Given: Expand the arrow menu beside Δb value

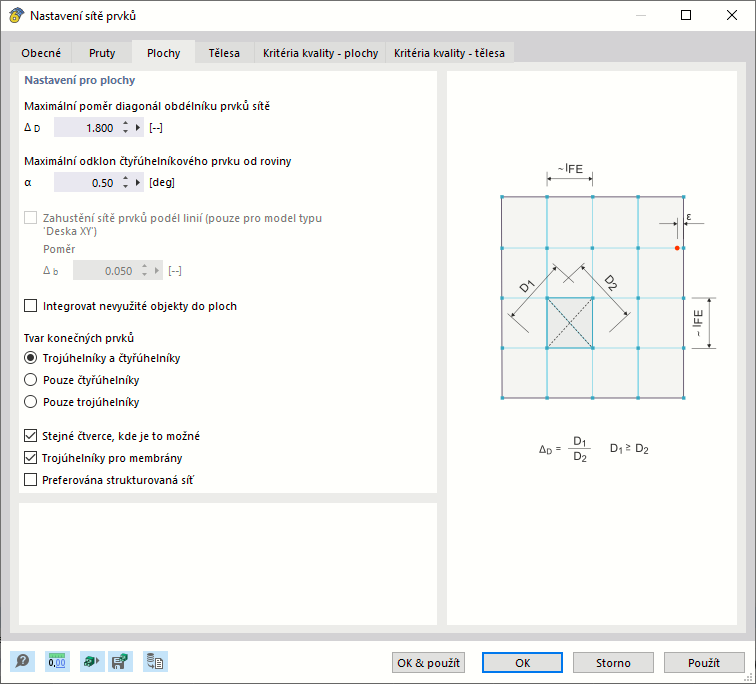Looking at the screenshot, I should (x=157, y=270).
